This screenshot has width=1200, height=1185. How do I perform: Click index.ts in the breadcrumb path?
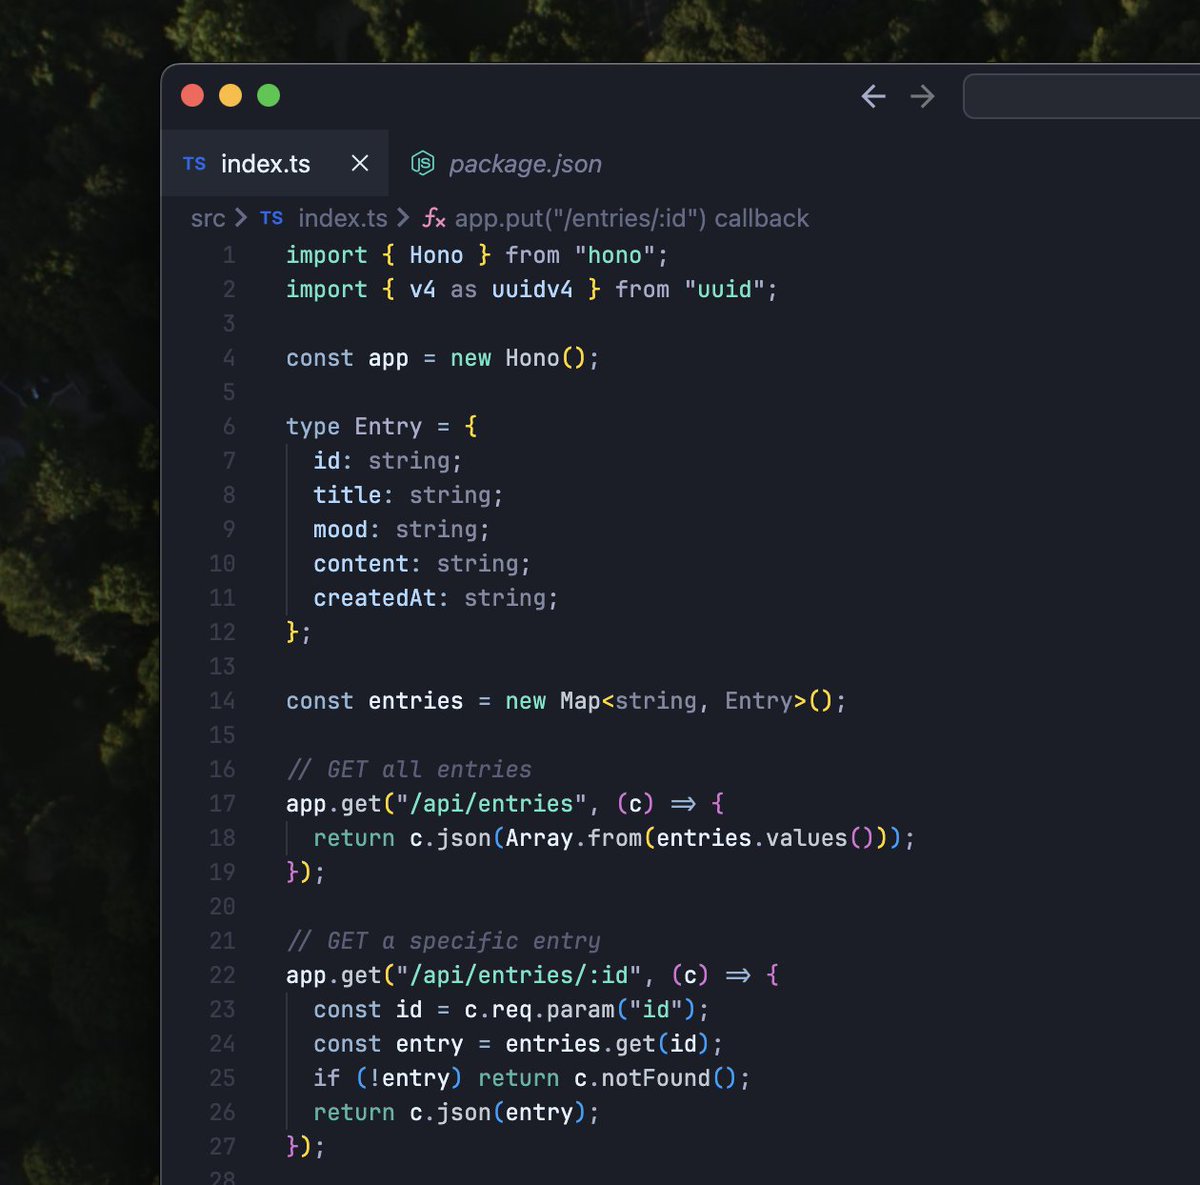tap(343, 218)
